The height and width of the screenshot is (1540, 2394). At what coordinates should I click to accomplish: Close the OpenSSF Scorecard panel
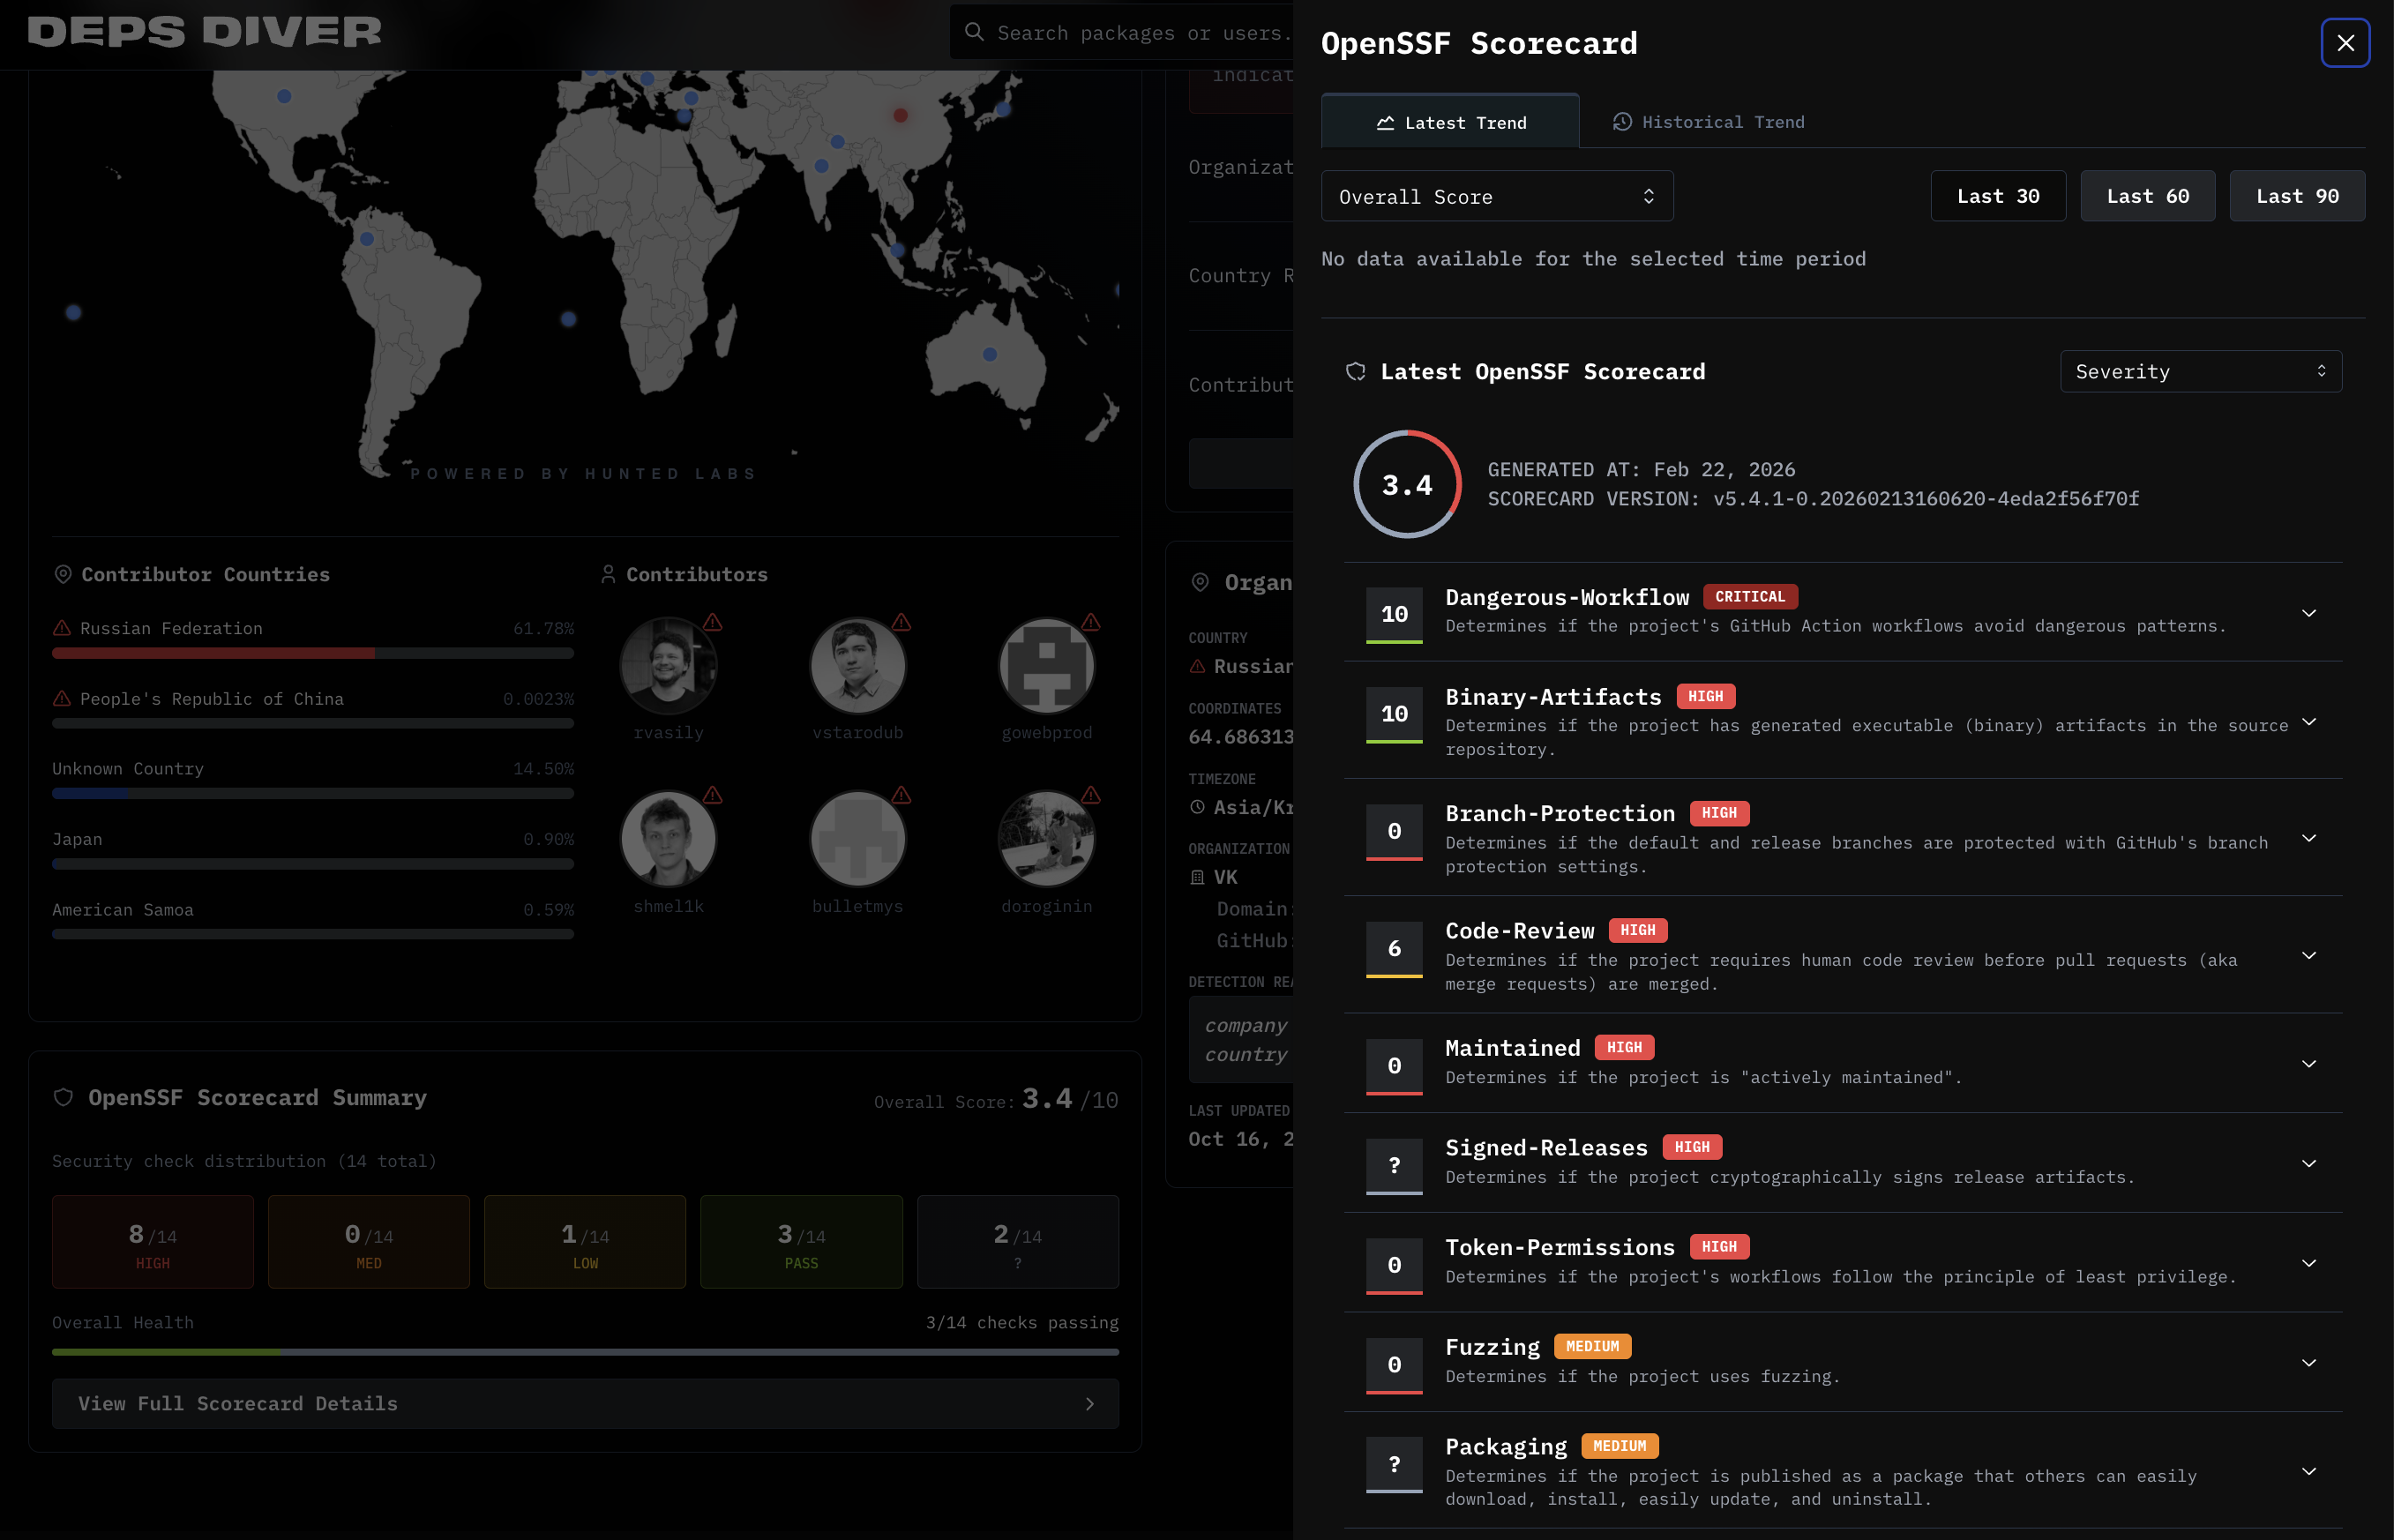pos(2344,43)
